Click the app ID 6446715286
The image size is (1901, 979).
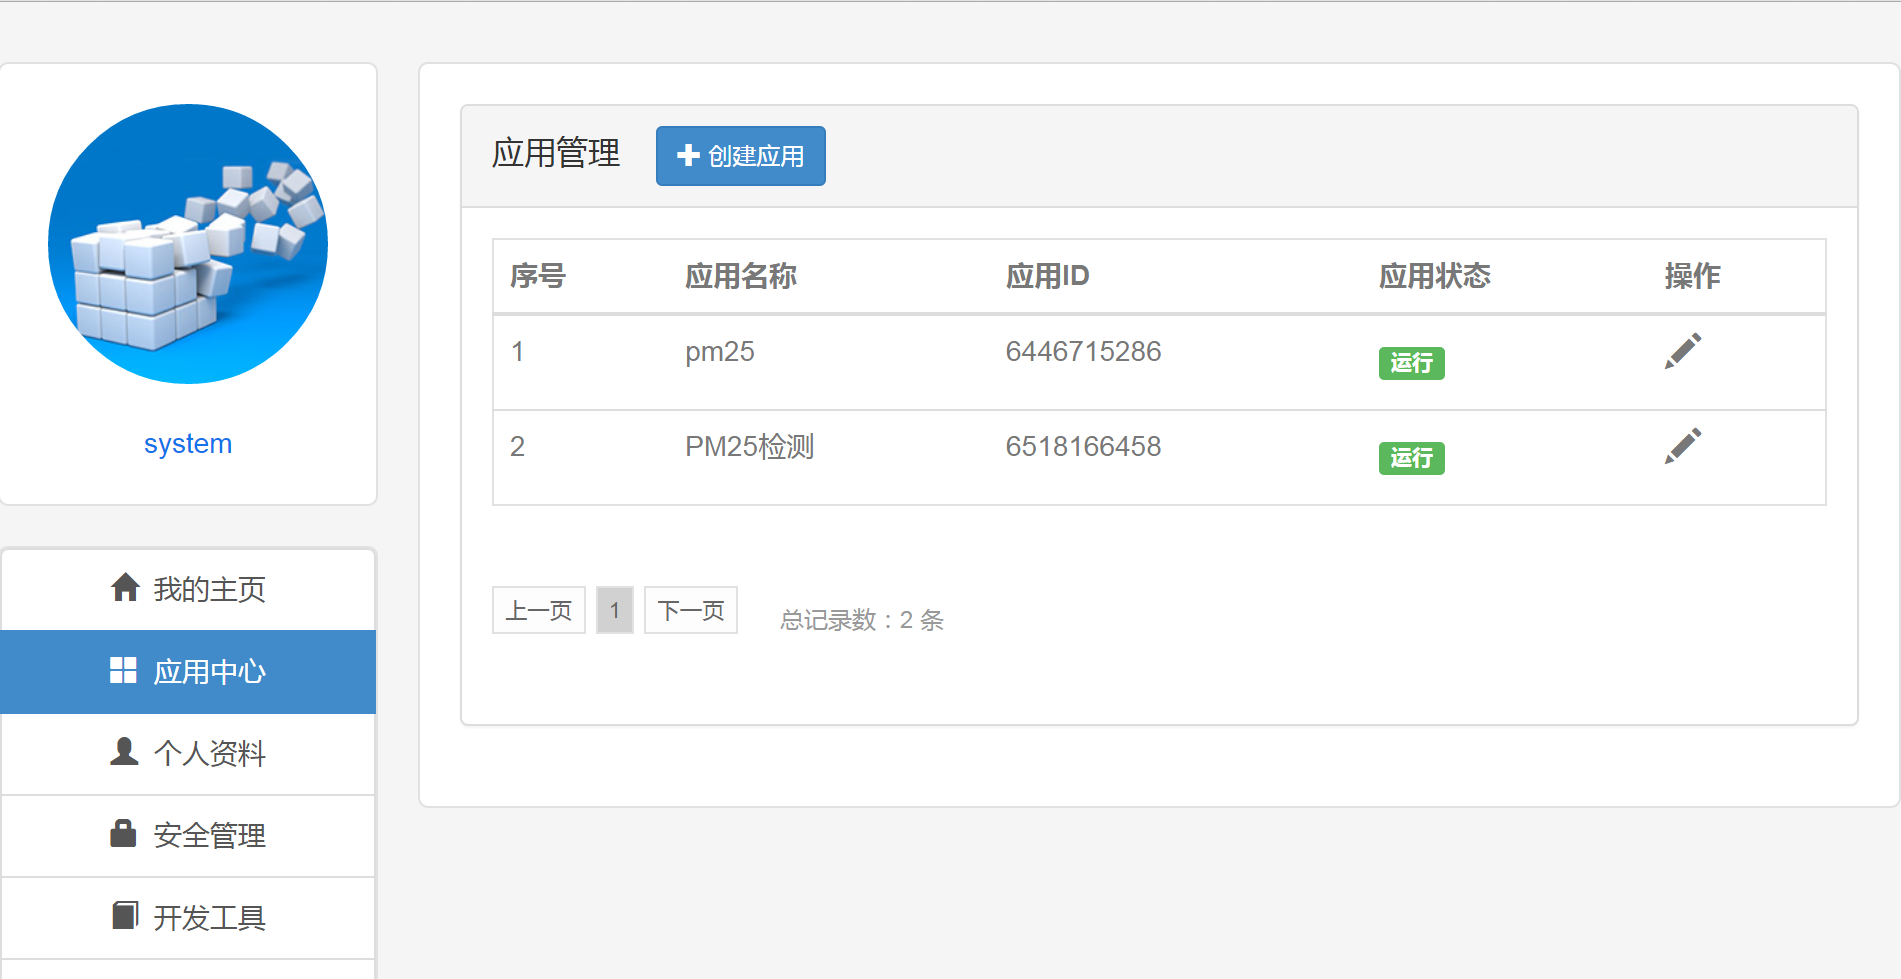point(1083,352)
